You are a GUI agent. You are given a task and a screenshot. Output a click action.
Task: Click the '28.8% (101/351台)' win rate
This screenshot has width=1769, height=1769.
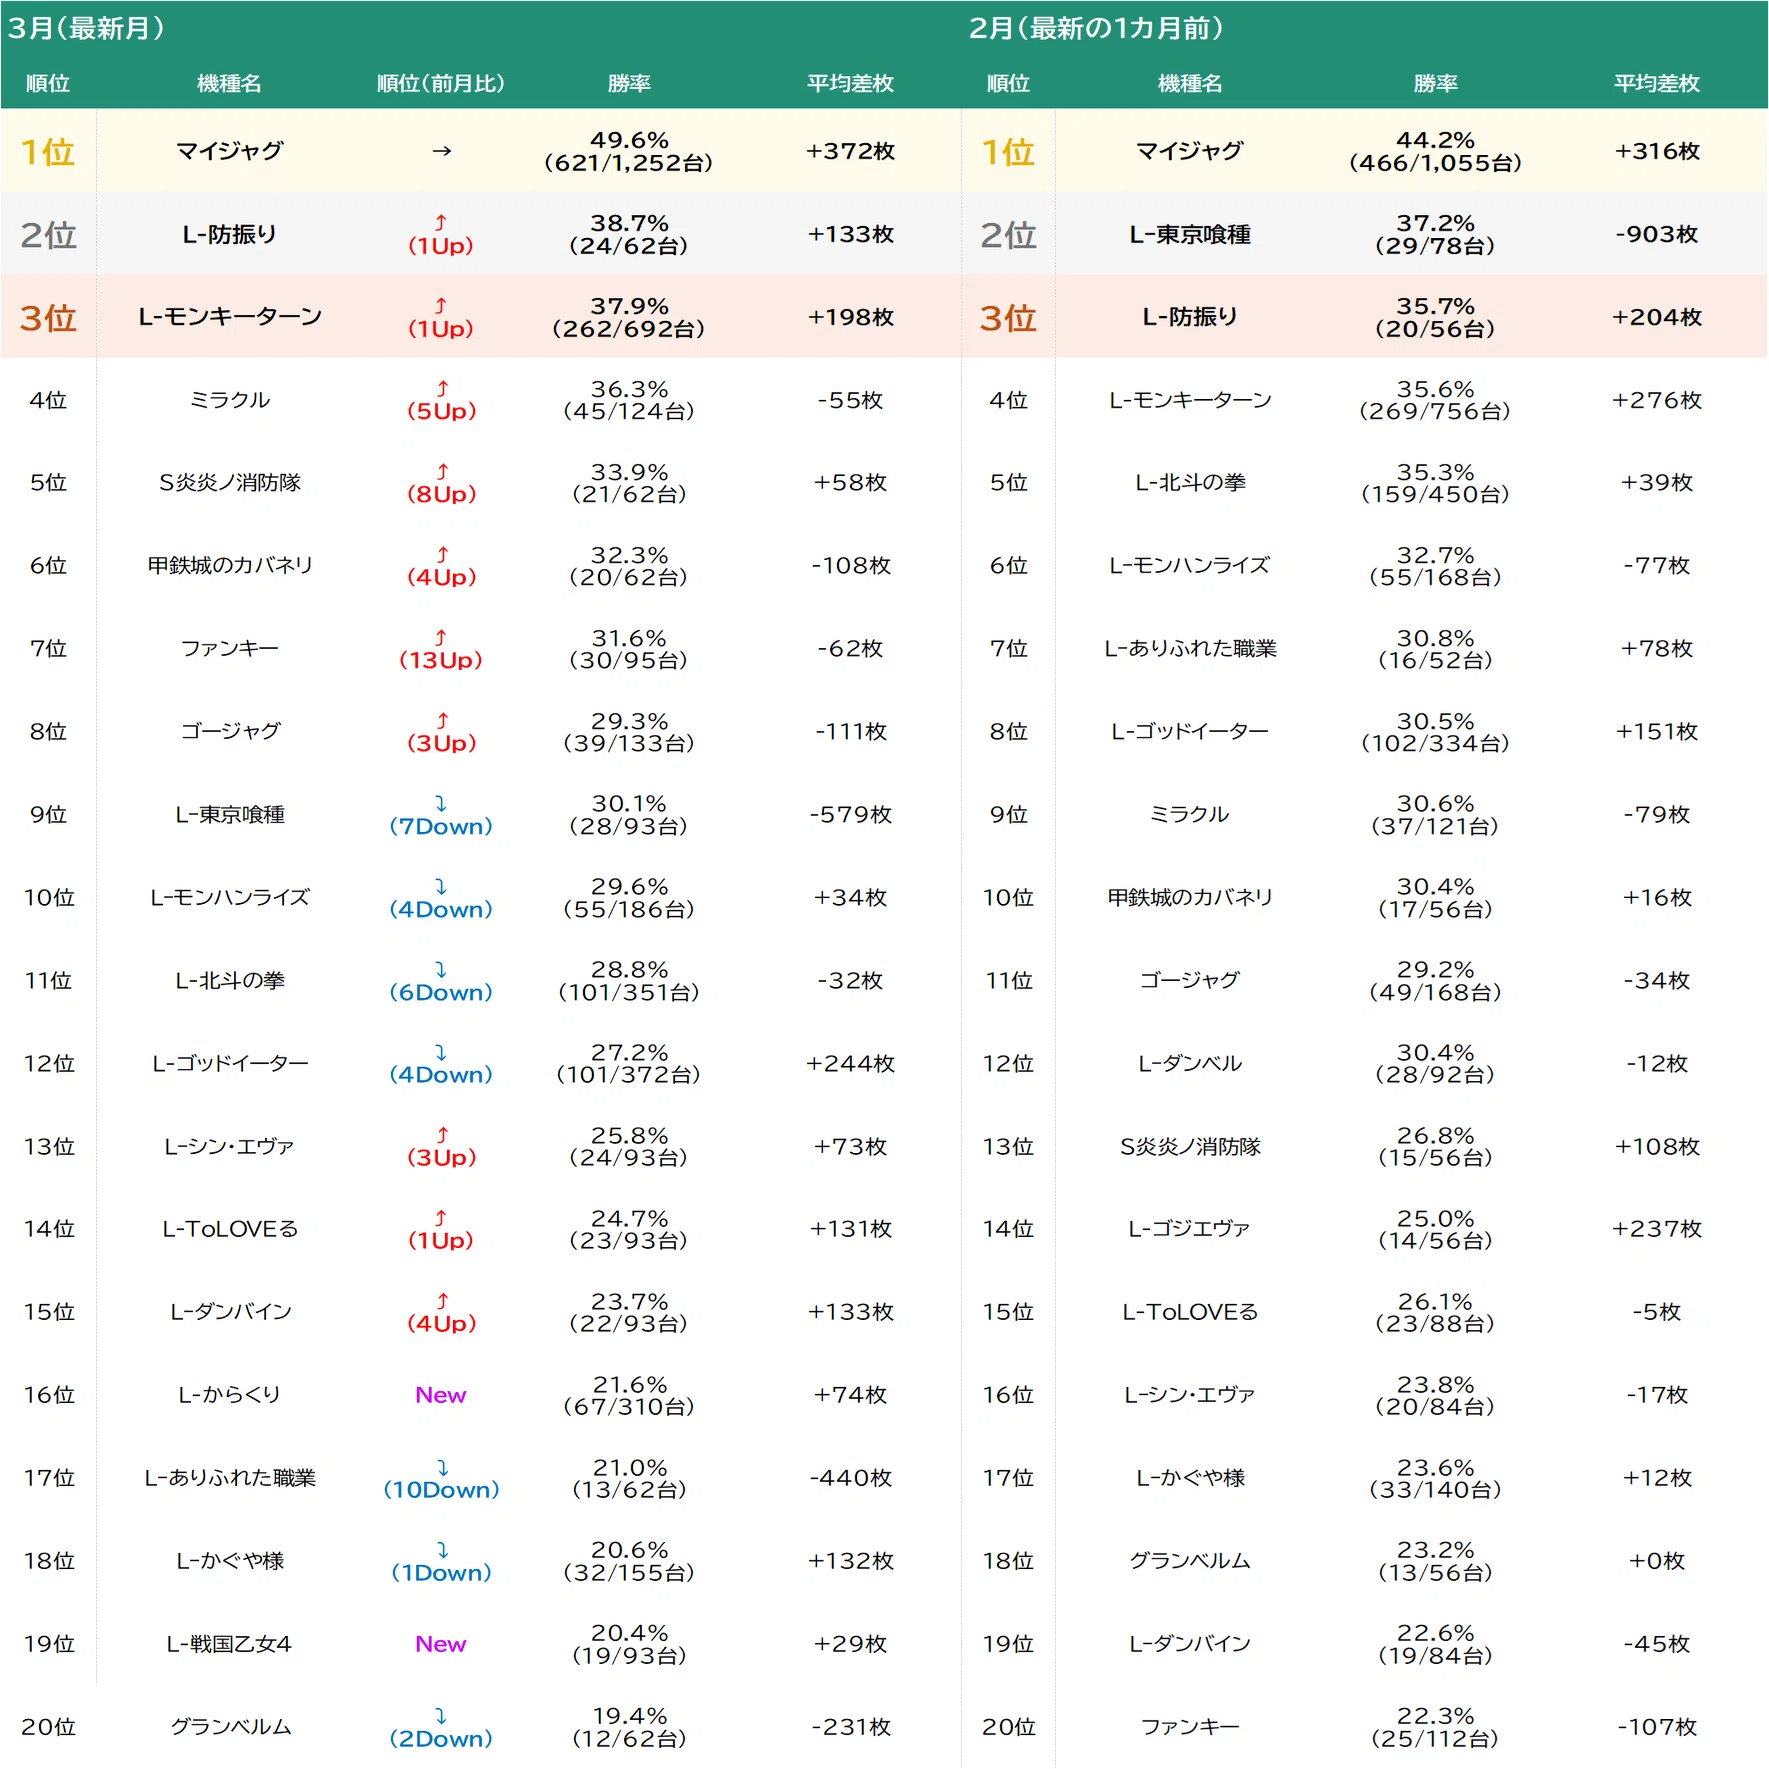click(629, 981)
